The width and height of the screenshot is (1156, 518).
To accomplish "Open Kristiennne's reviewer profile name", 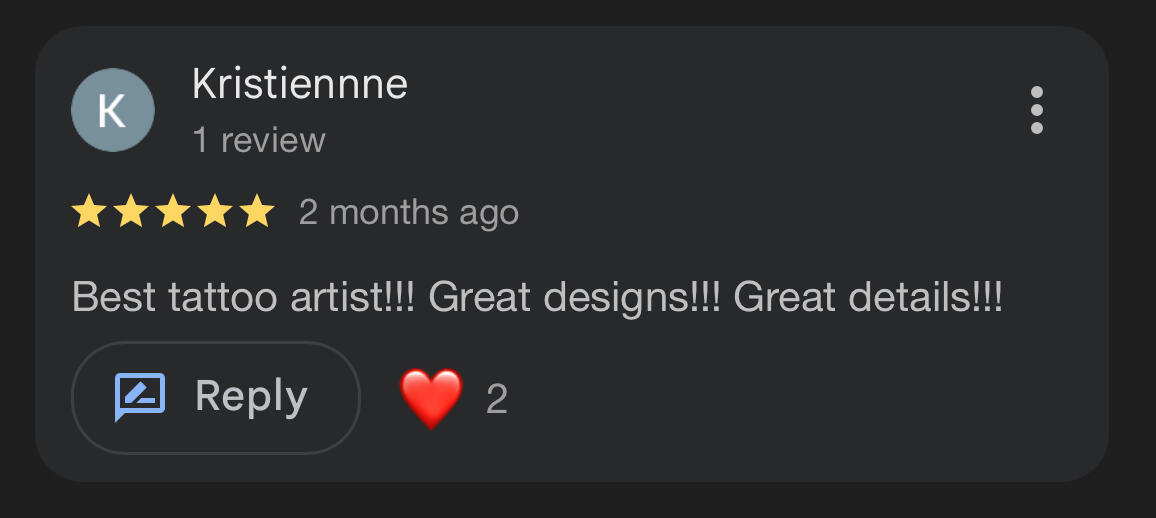I will click(300, 85).
